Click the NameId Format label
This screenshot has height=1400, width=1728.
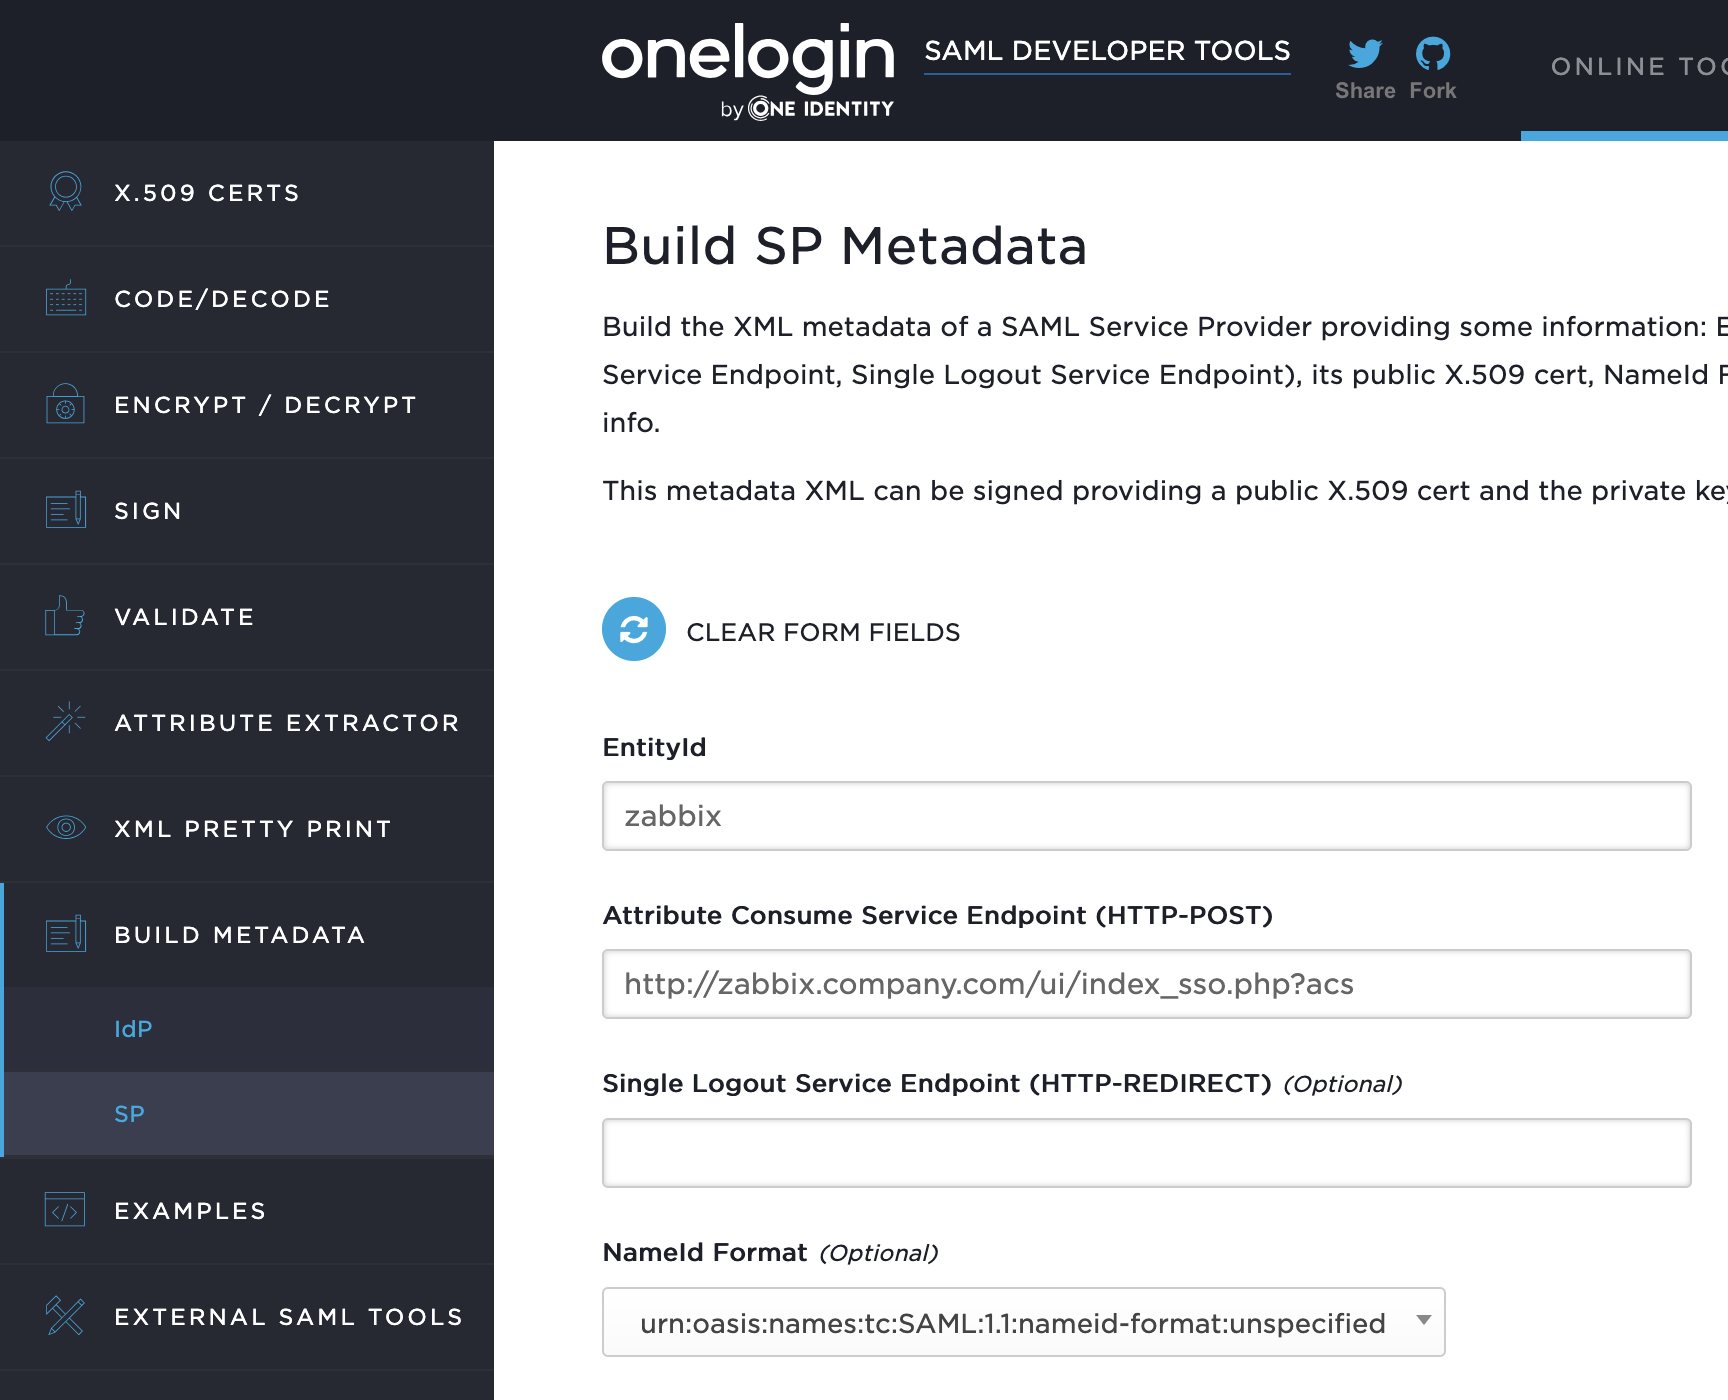click(x=705, y=1252)
